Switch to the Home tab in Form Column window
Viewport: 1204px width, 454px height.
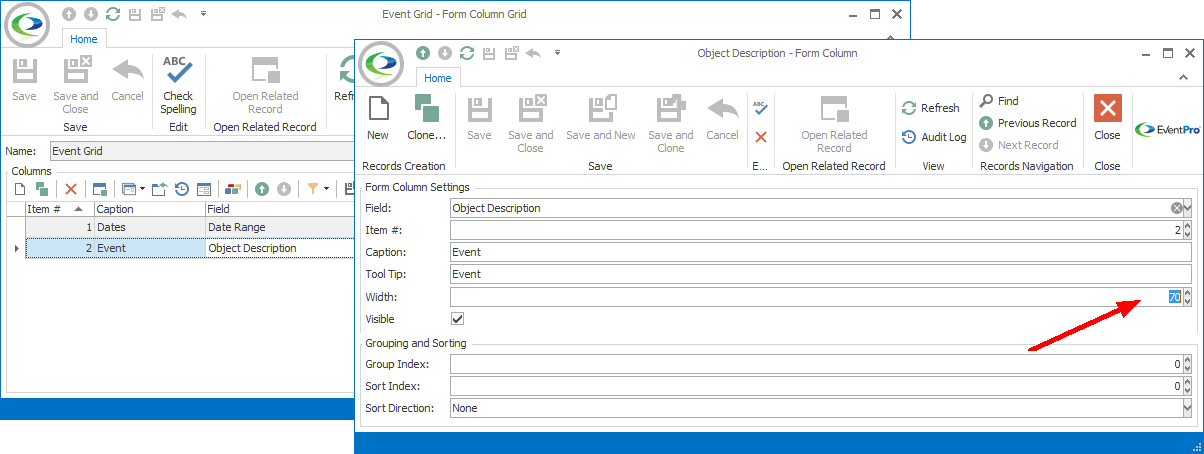438,78
